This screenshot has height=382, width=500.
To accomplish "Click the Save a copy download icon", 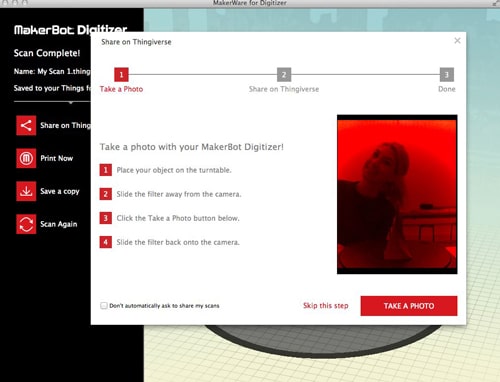I will [26, 191].
